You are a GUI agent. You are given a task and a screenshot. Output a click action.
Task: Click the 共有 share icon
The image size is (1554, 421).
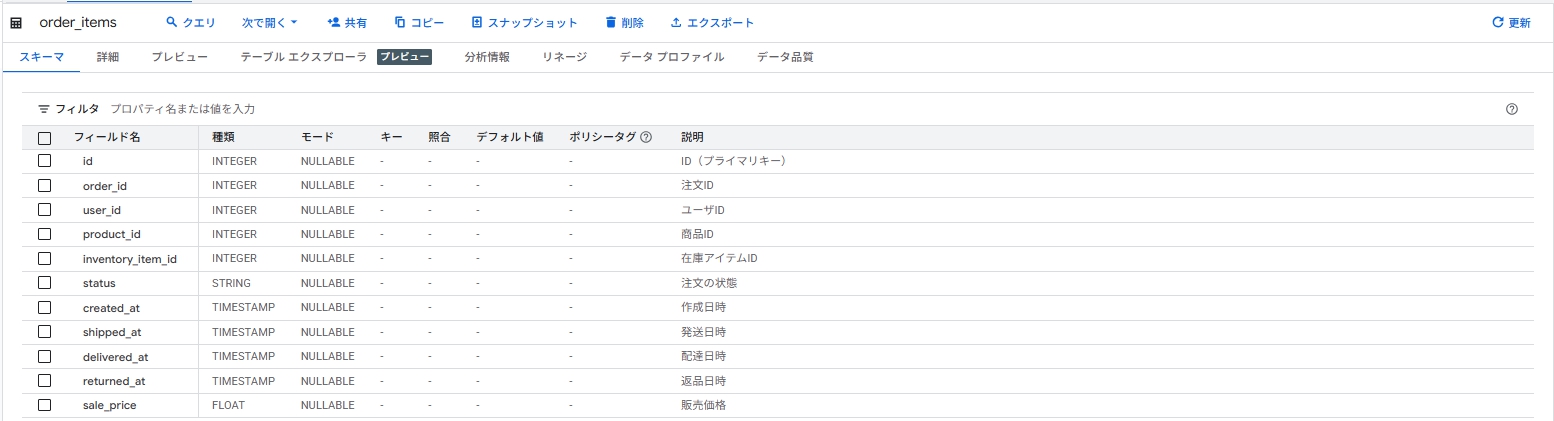coord(334,22)
